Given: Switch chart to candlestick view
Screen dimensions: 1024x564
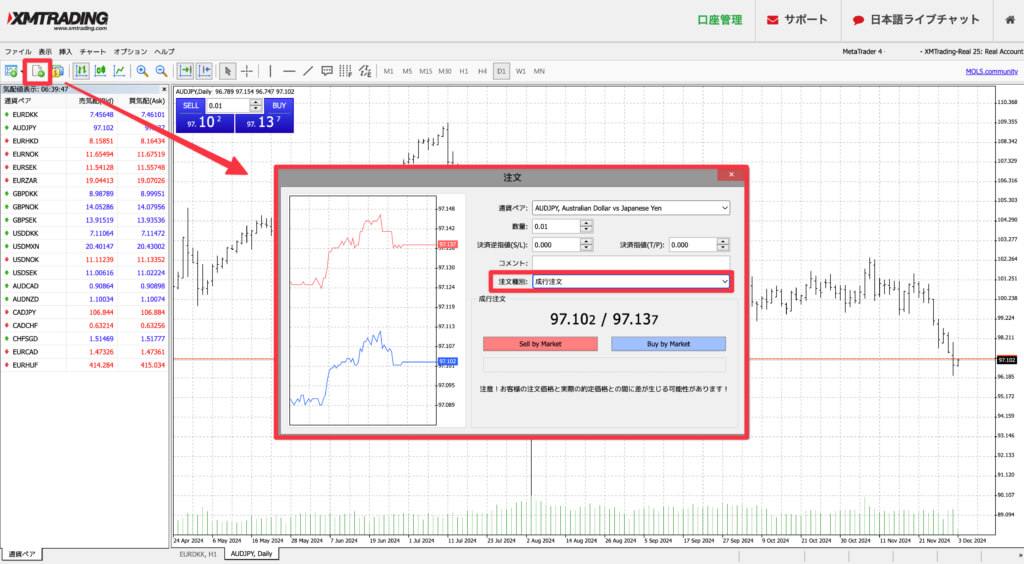Looking at the screenshot, I should click(100, 71).
